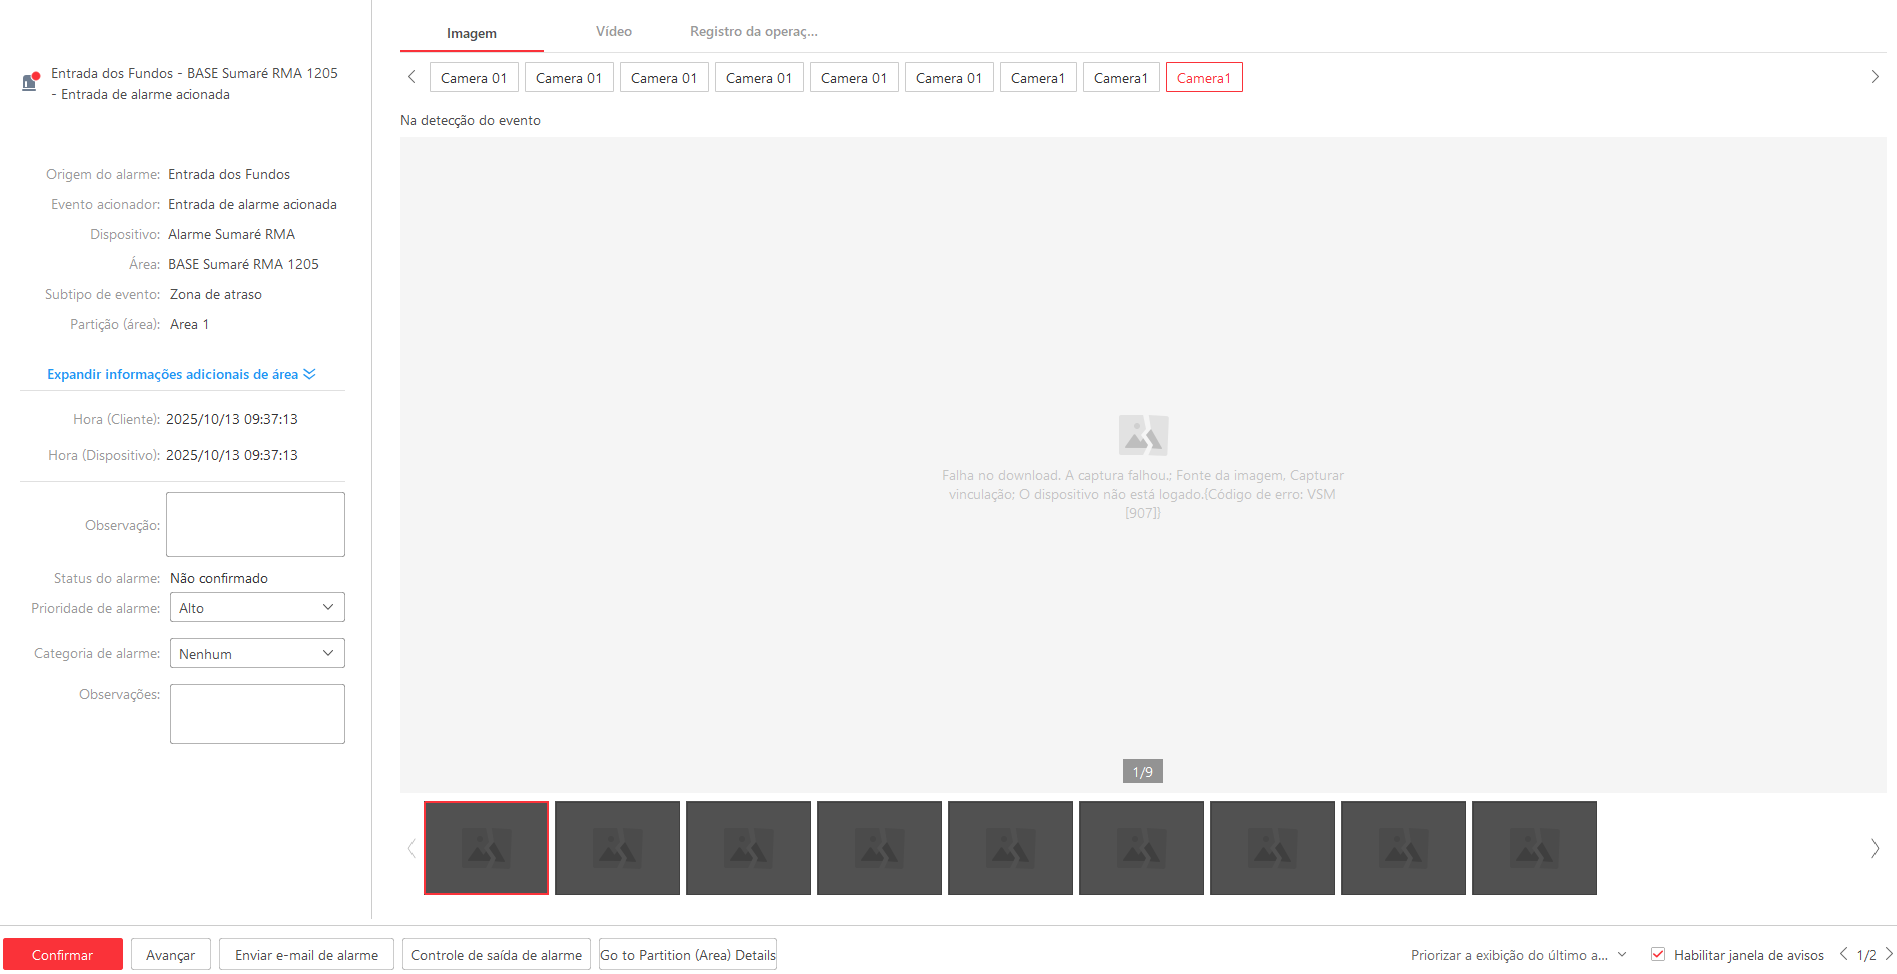
Task: Open Prioridade de alarme dropdown
Action: tap(257, 608)
